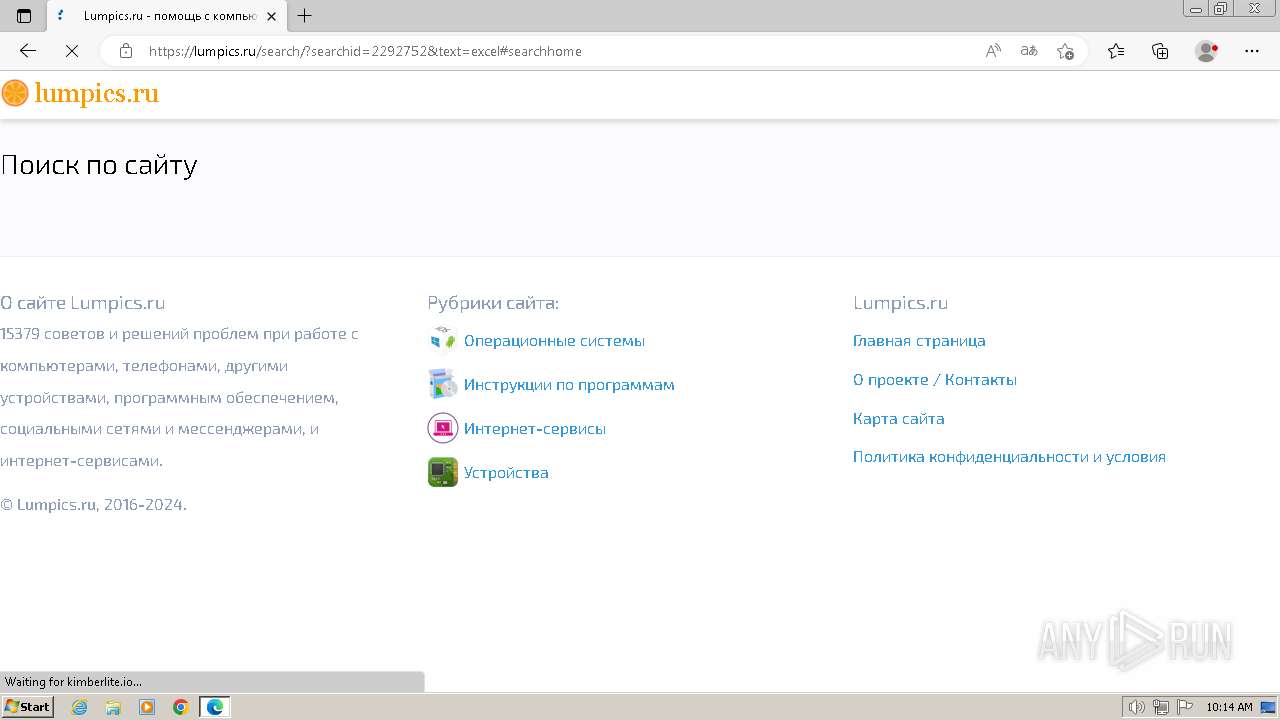The height and width of the screenshot is (720, 1280).
Task: Open the translate page icon
Action: 1029,51
